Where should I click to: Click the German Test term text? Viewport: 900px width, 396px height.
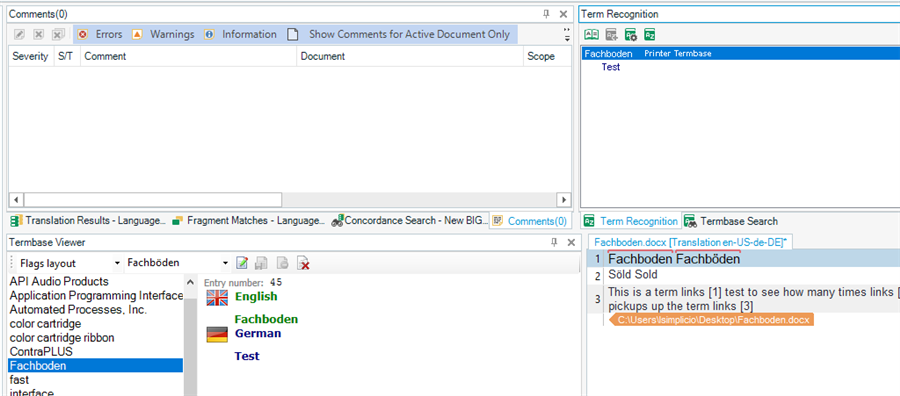[x=247, y=356]
